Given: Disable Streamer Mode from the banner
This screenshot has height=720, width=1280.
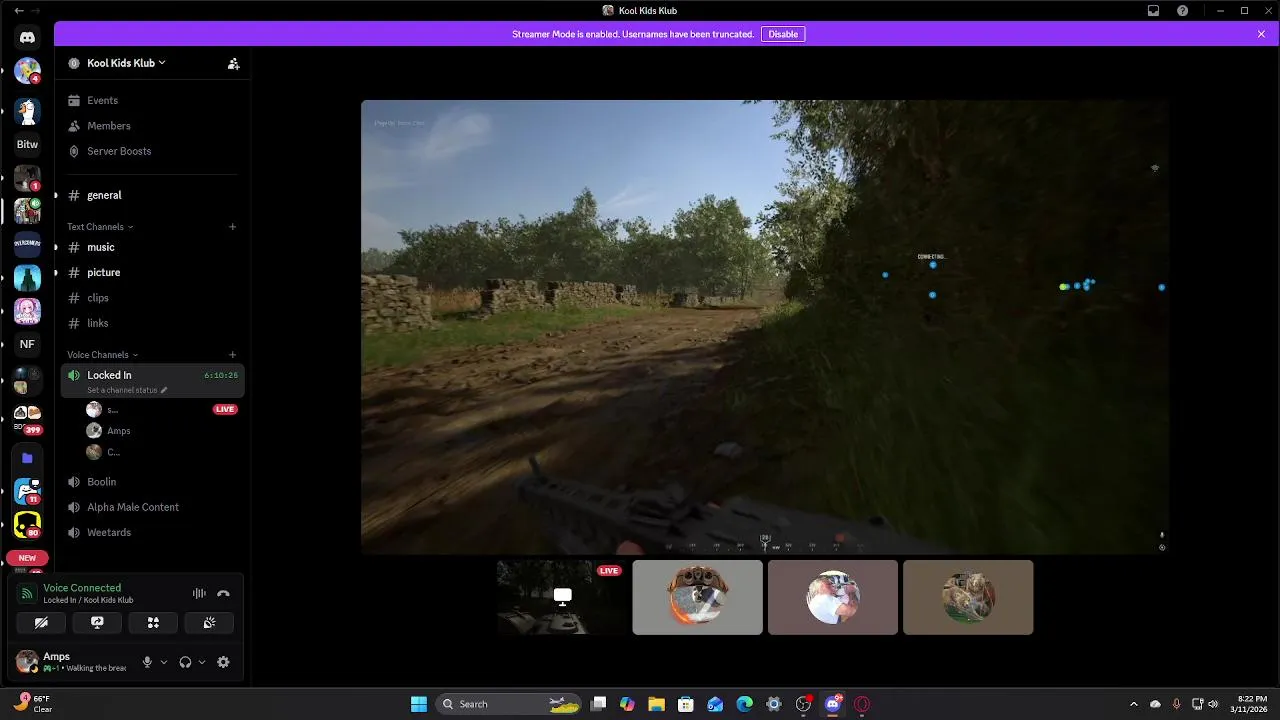Looking at the screenshot, I should click(x=783, y=34).
